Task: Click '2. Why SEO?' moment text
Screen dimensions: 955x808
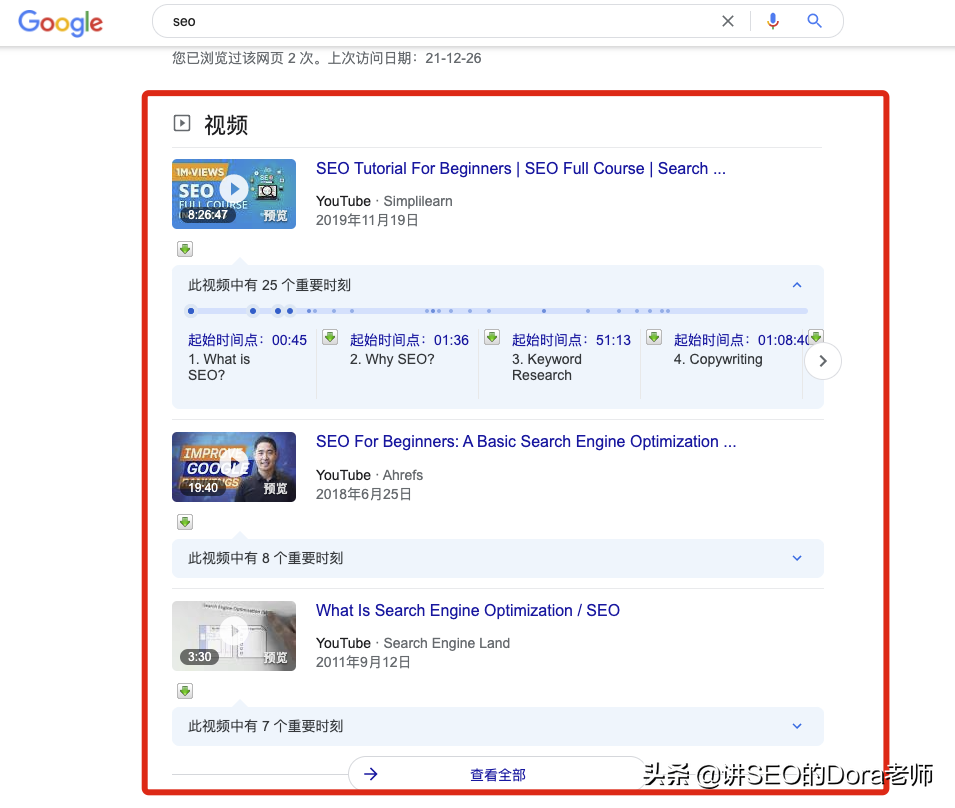Action: click(392, 359)
